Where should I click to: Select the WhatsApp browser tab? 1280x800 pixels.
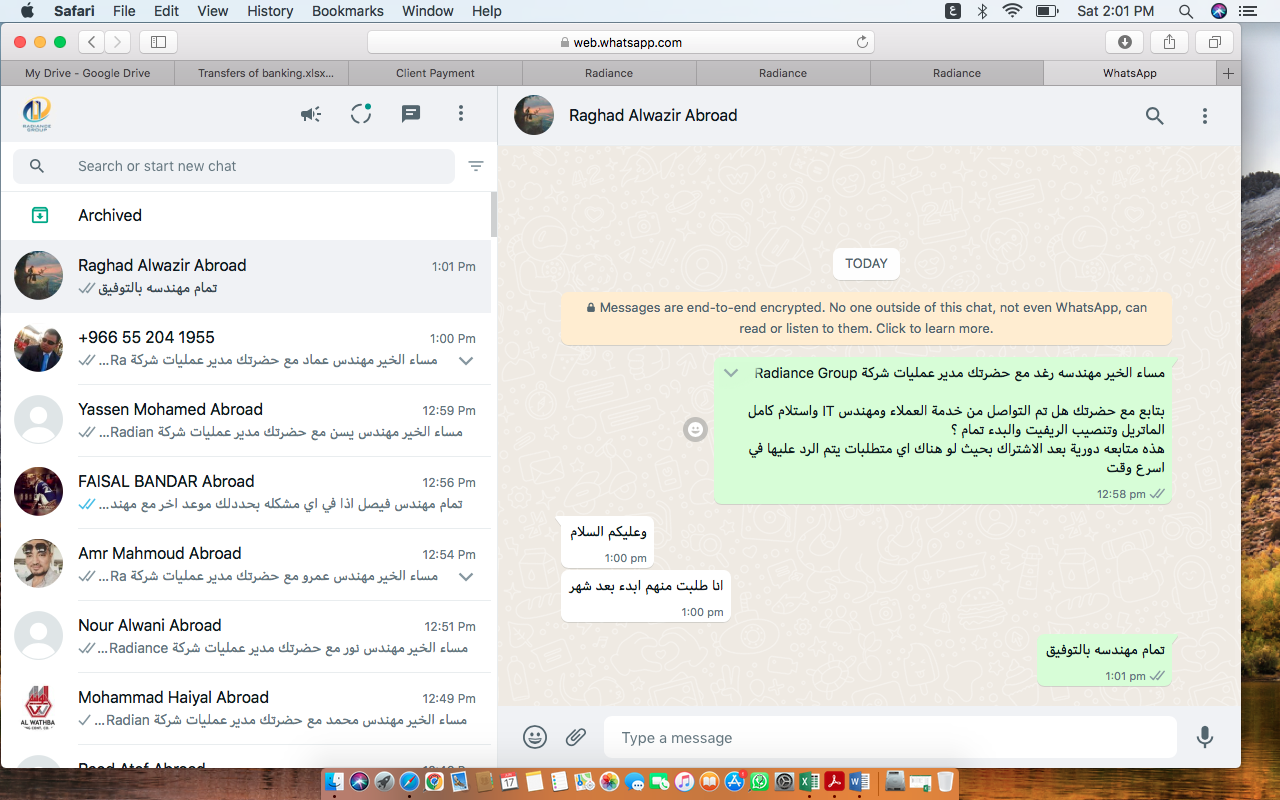coord(1130,73)
